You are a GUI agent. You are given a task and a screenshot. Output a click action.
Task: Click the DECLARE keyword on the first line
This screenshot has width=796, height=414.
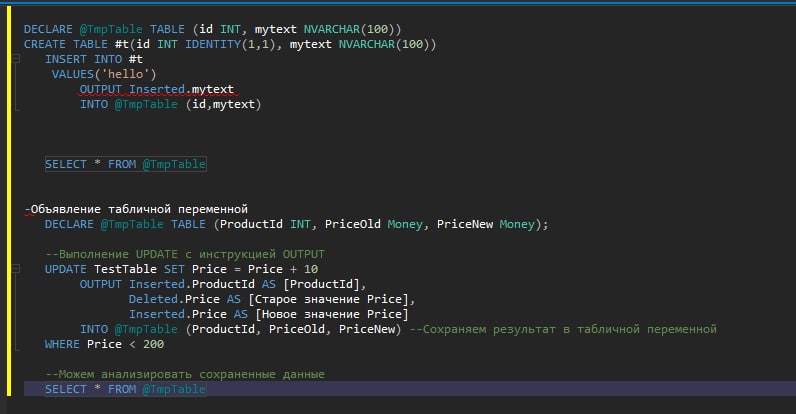click(48, 29)
